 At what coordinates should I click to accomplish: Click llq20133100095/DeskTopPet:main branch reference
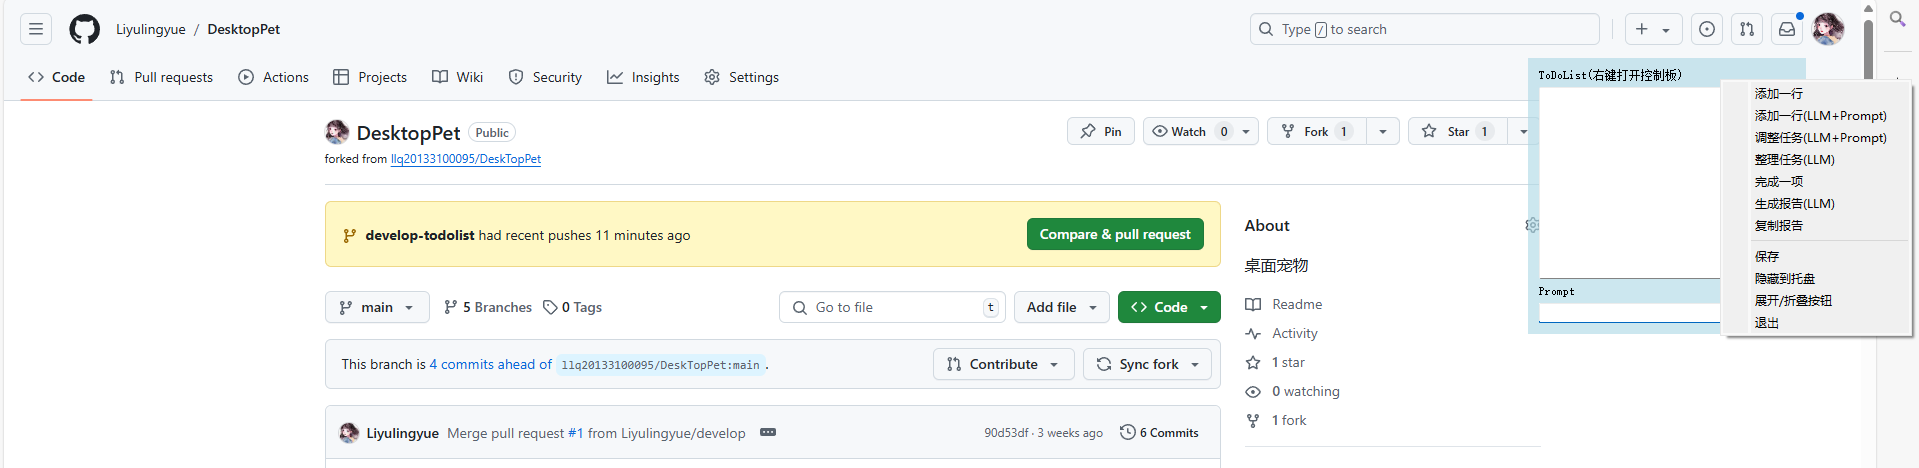pyautogui.click(x=660, y=365)
